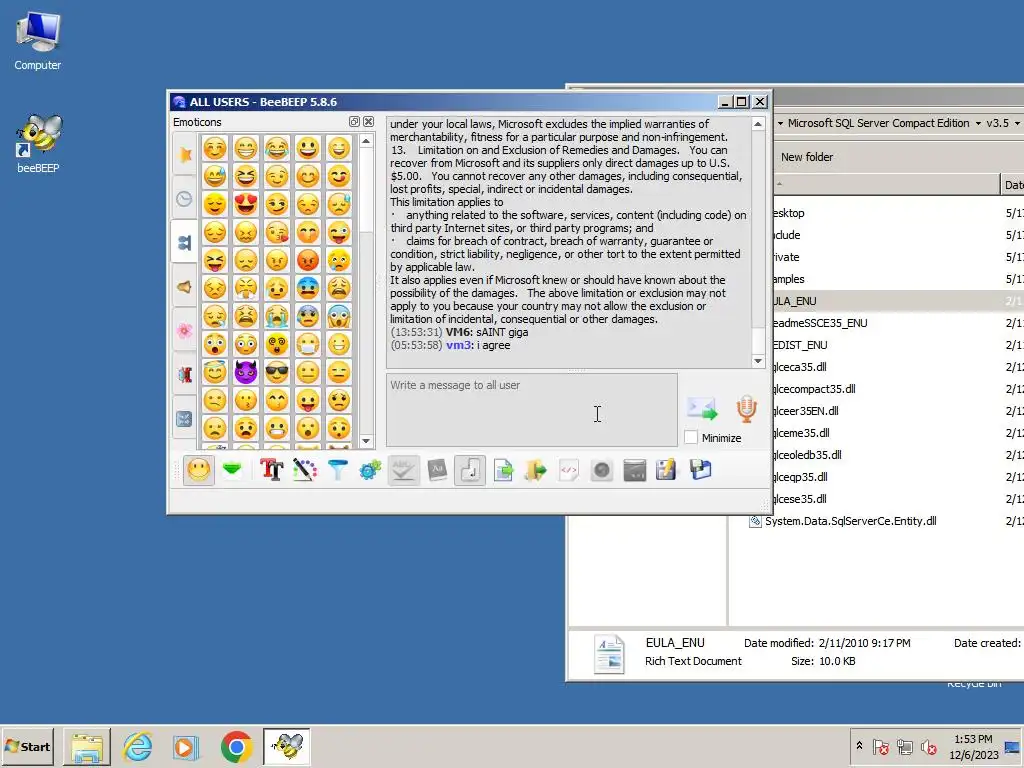Insert the purple devil emoji
The image size is (1024, 768).
[x=246, y=372]
